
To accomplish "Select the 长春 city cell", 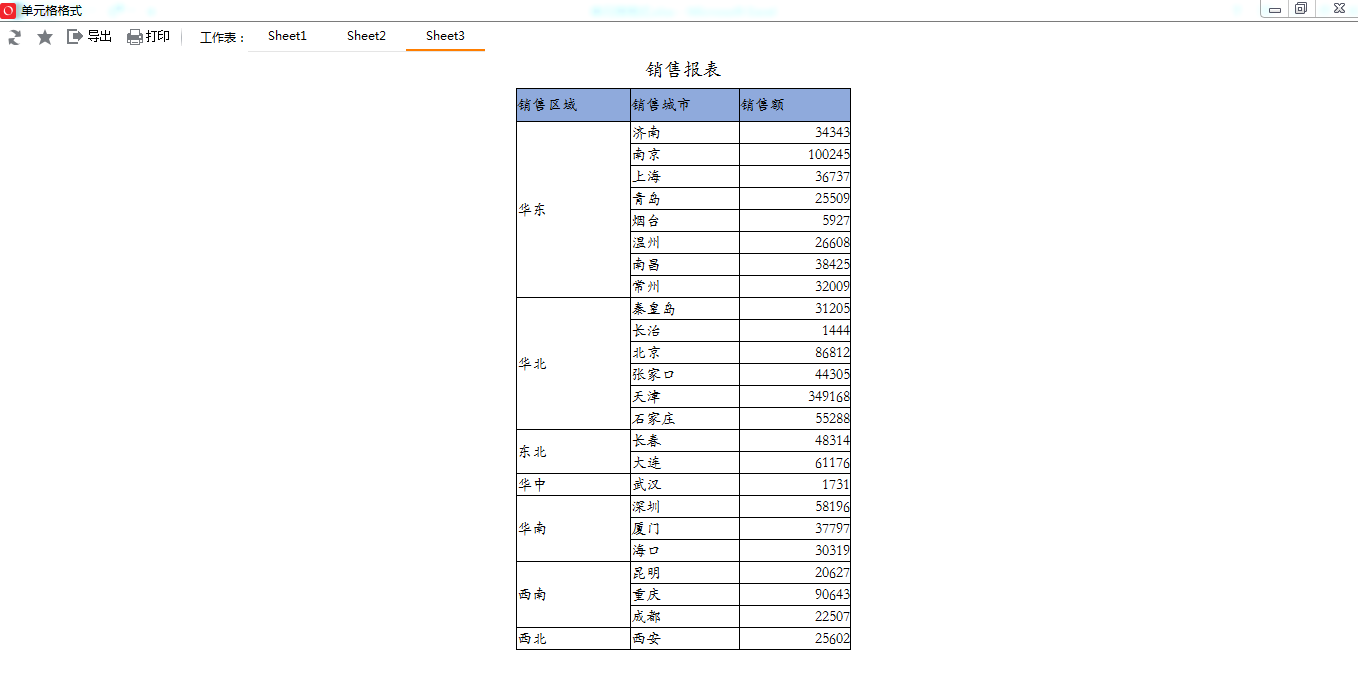I will coord(685,441).
